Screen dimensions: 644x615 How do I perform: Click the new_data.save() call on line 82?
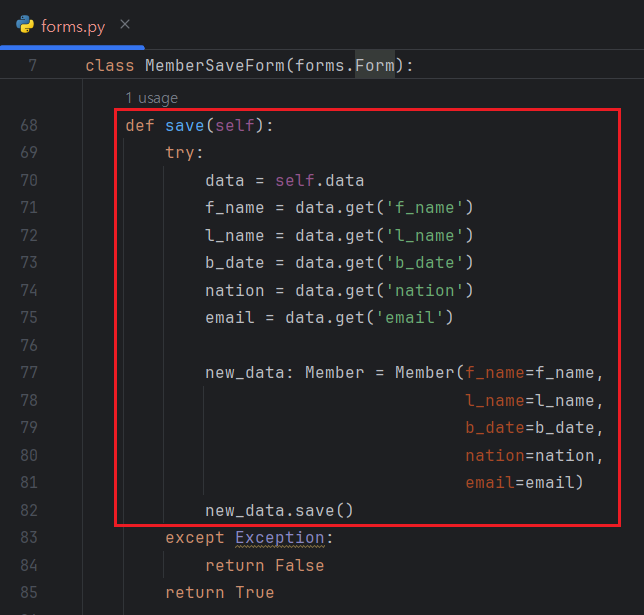pos(279,510)
